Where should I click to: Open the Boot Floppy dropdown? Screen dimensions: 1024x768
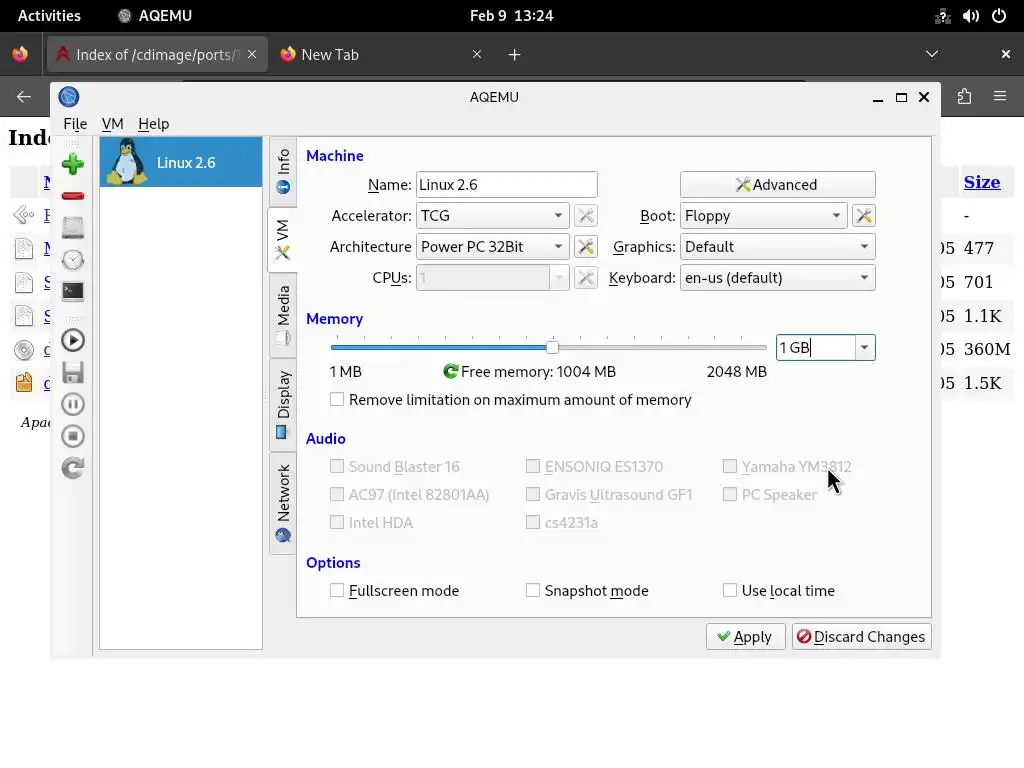(x=763, y=216)
